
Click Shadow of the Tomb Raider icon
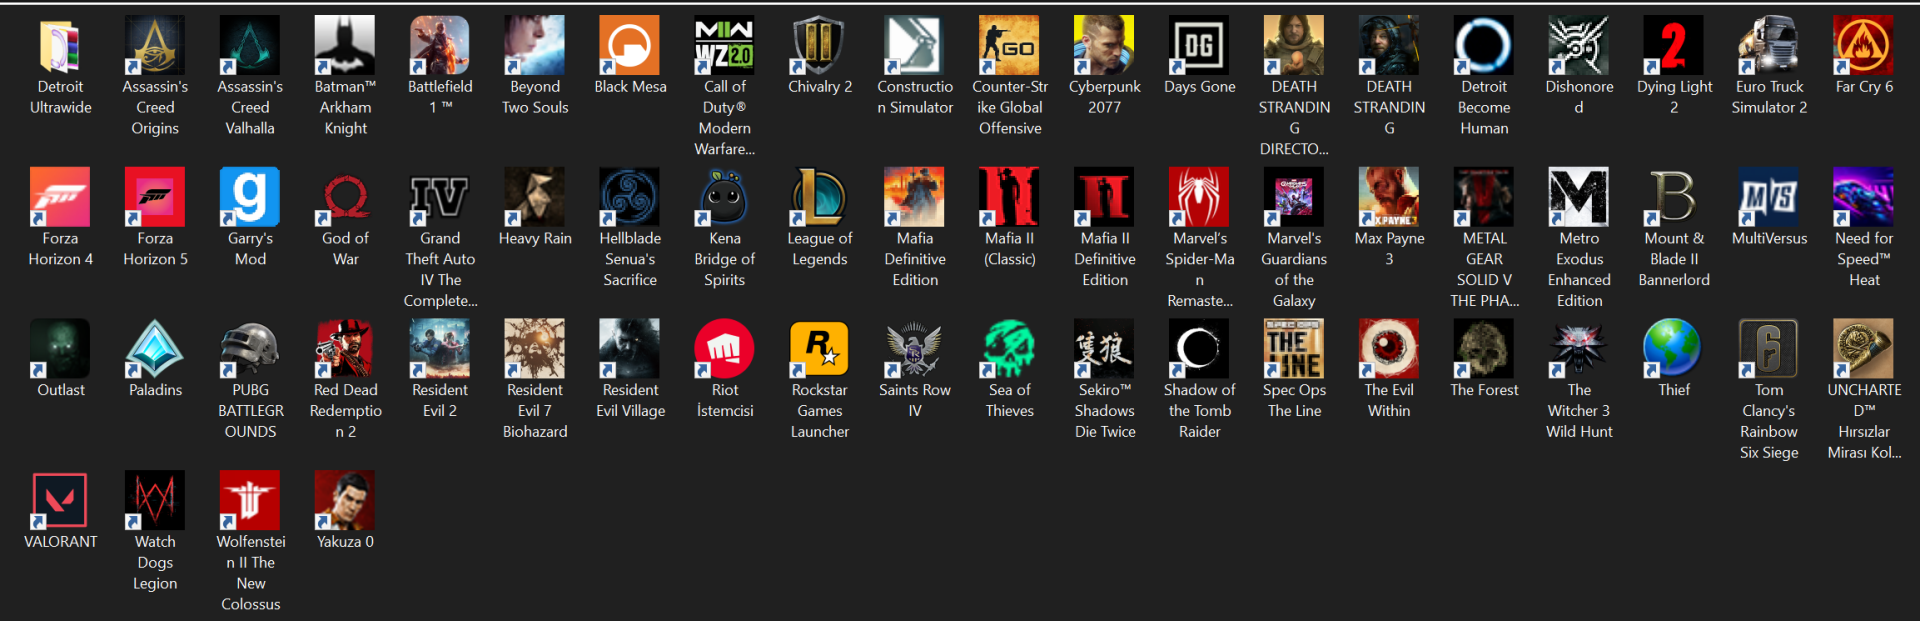click(1199, 349)
